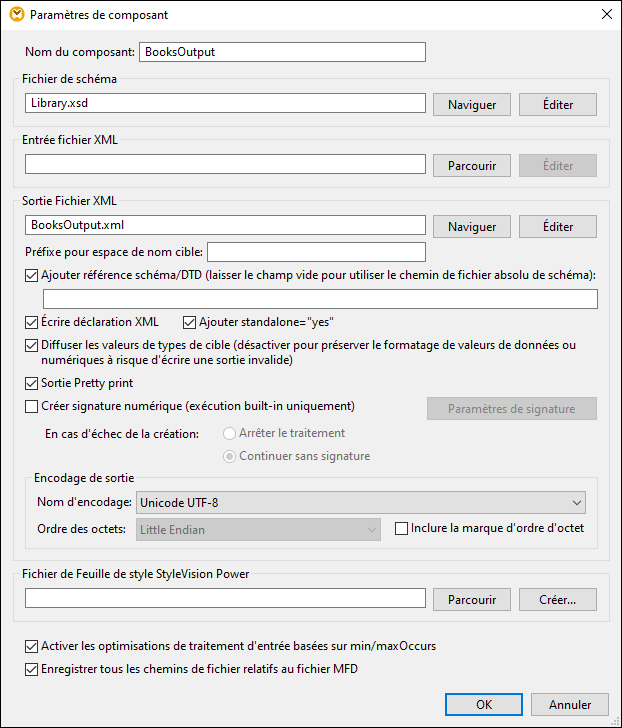Disable Sortie Pretty print option

coord(31,383)
